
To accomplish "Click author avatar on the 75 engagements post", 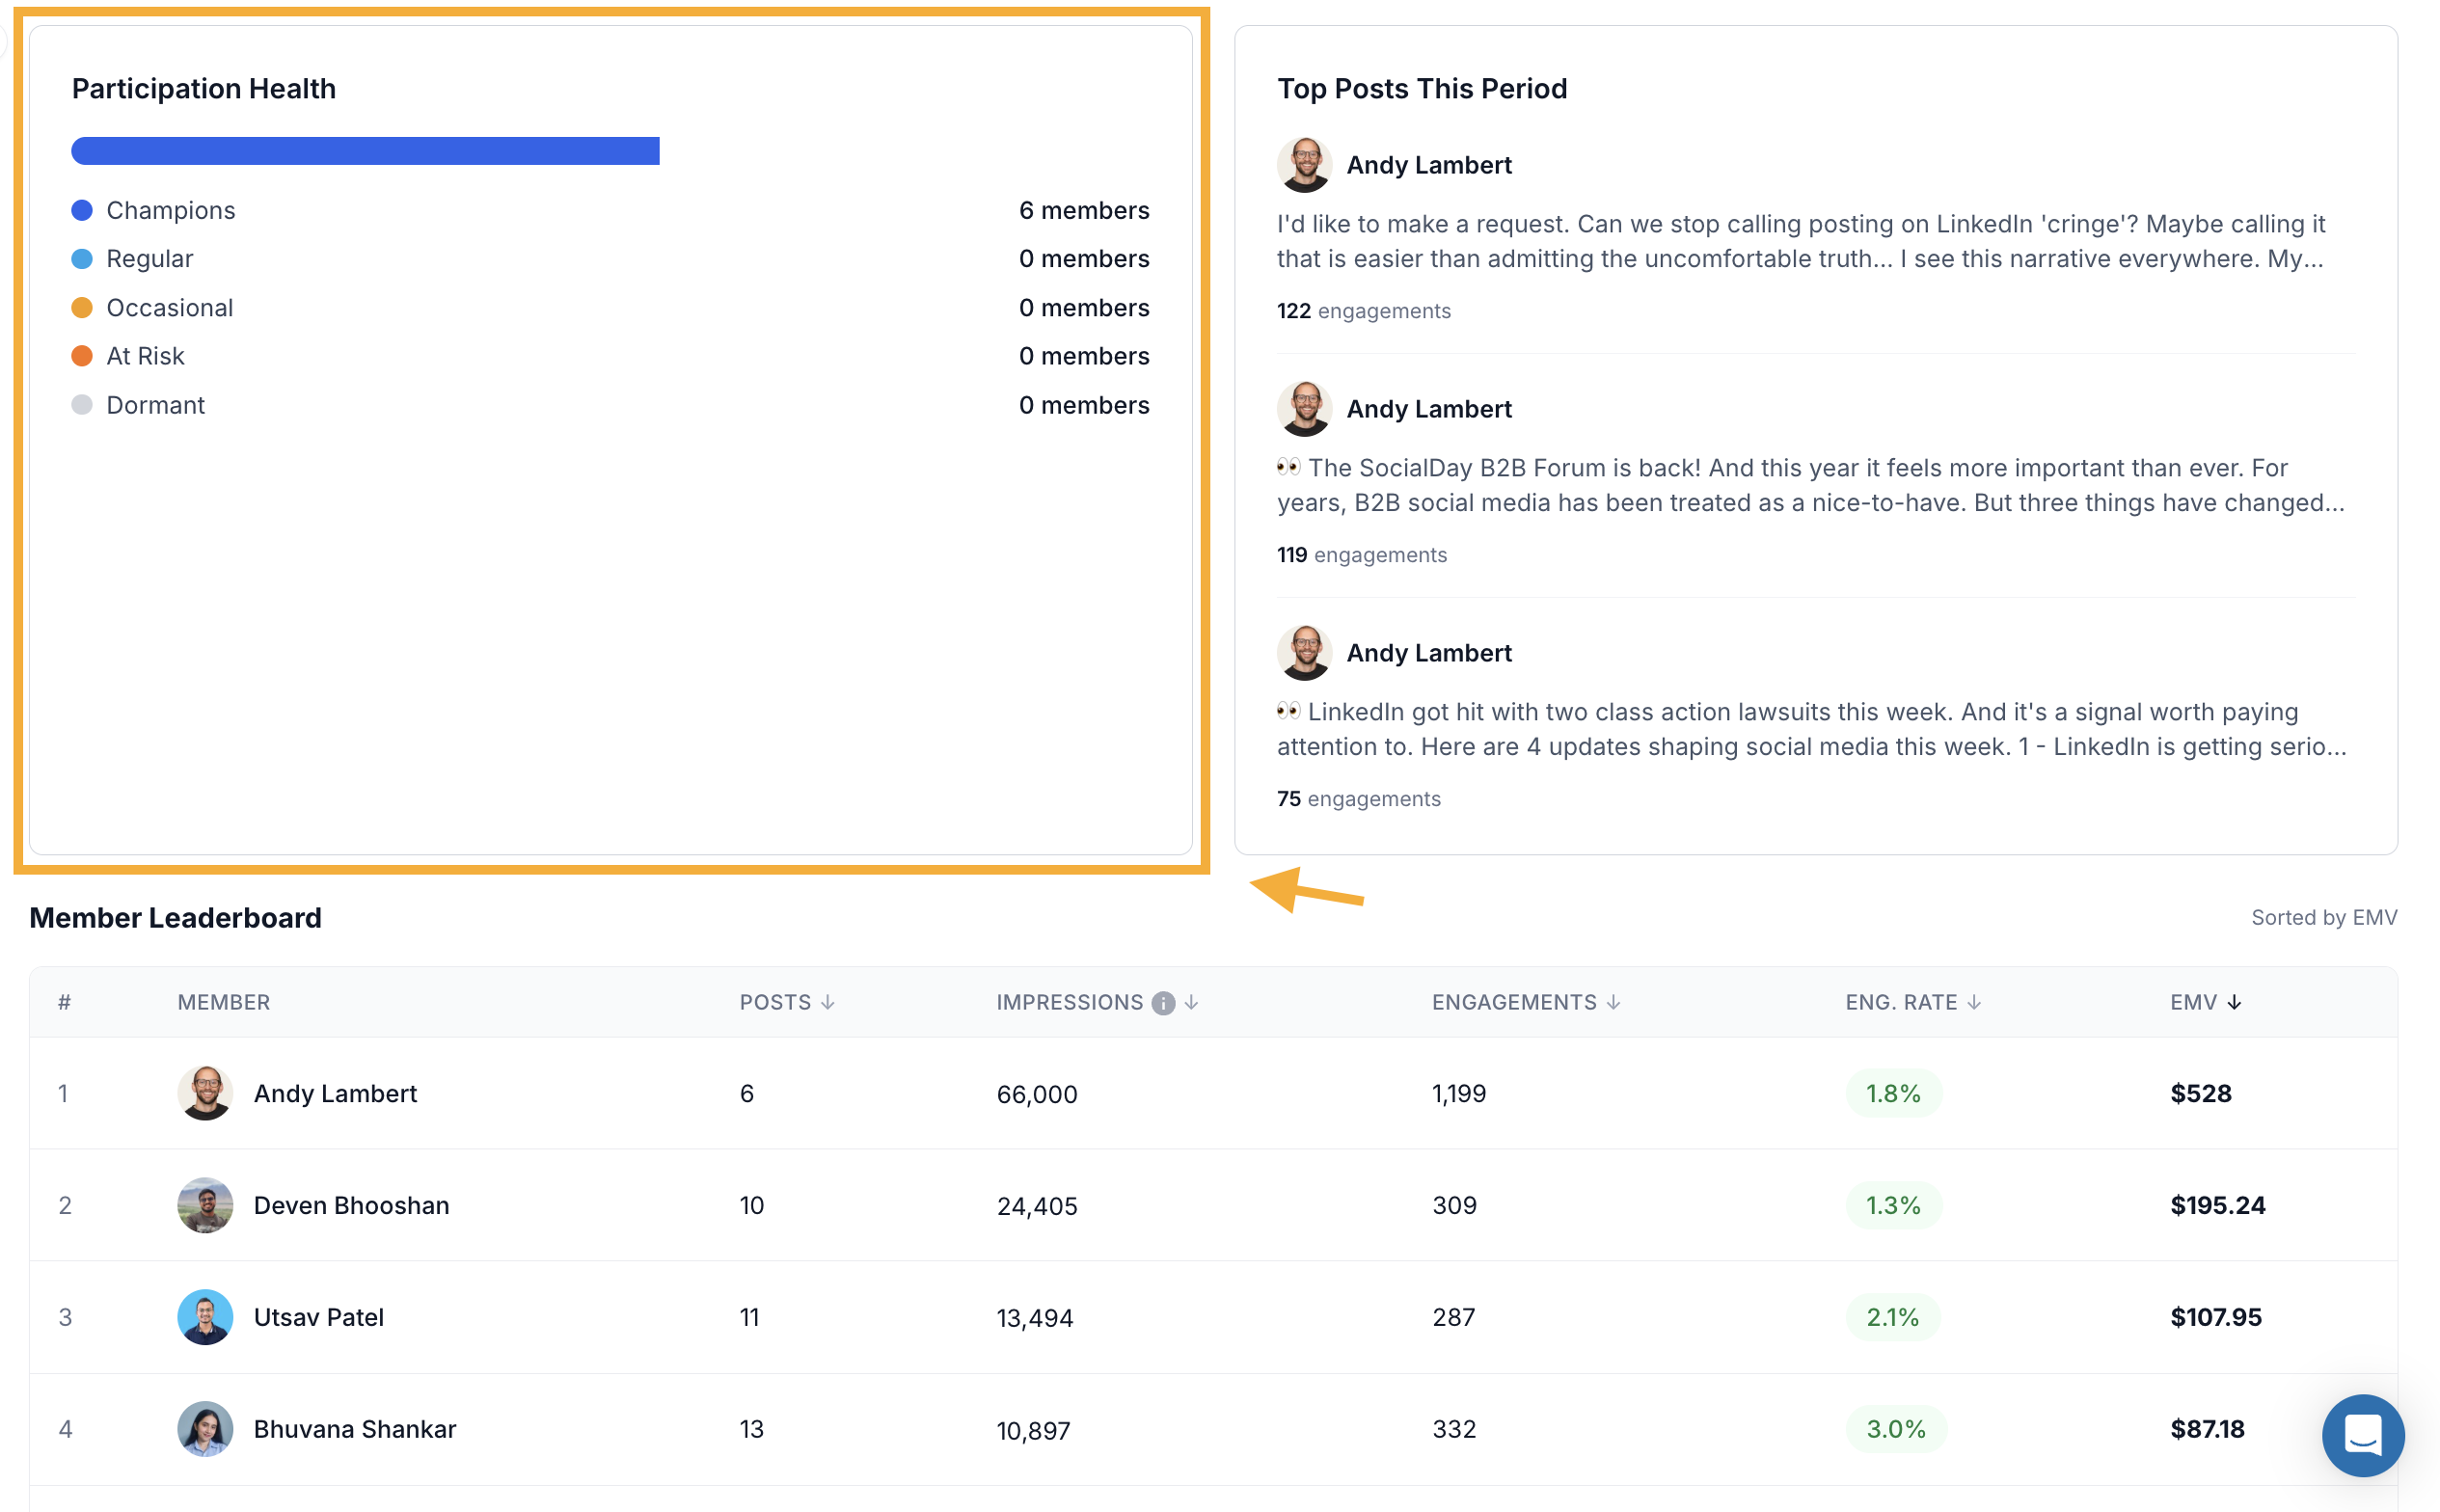I will point(1304,653).
